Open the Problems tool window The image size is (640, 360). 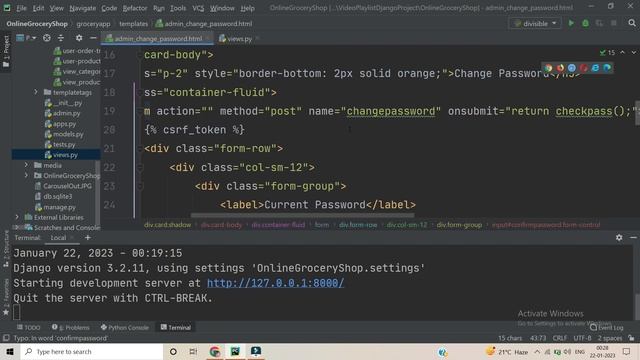click(71, 327)
